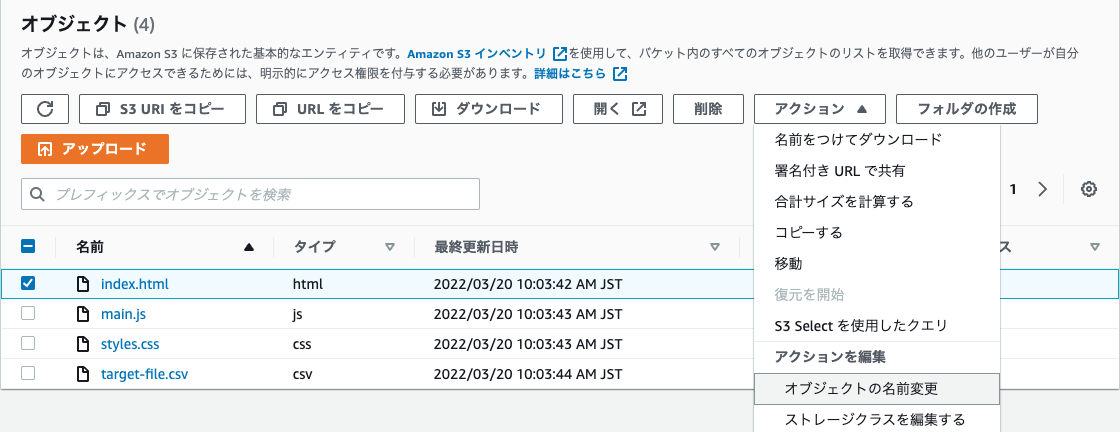Select コピーする menu item
Viewport: 1120px width, 432px height.
click(876, 233)
